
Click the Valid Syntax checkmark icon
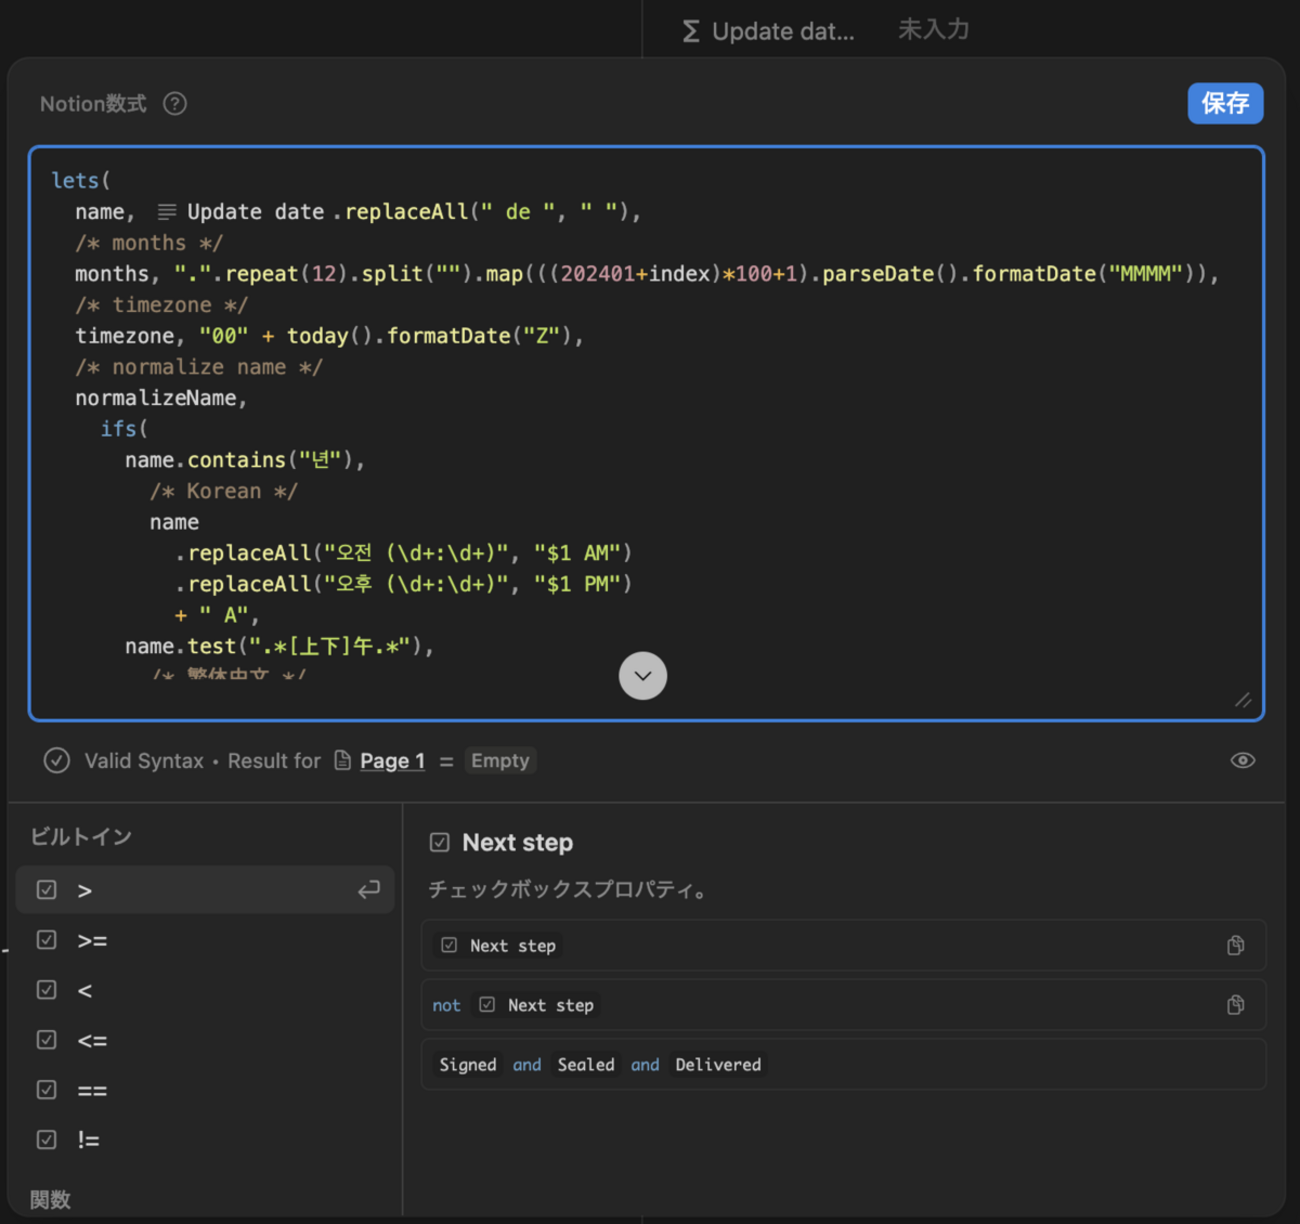[x=57, y=760]
